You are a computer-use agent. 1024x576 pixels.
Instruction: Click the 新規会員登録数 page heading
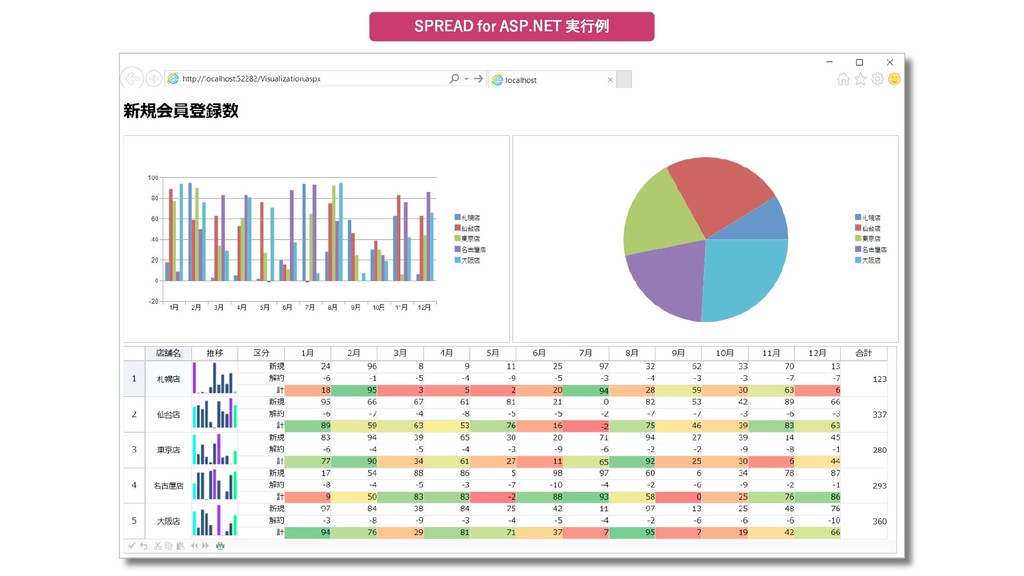181,110
